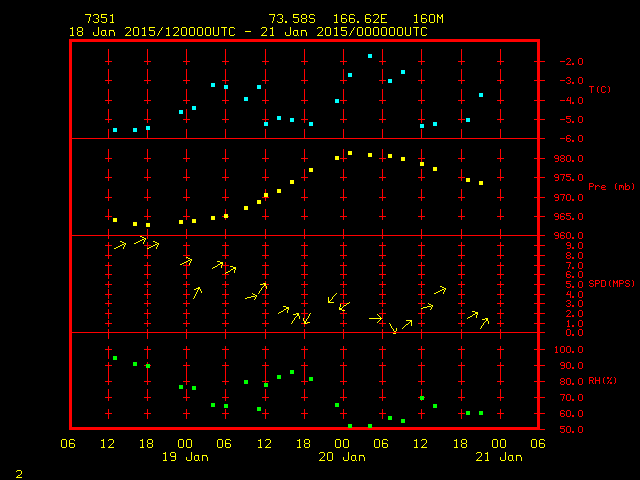
Task: Click the SPD(MPS) wind speed label
Action: 611,284
